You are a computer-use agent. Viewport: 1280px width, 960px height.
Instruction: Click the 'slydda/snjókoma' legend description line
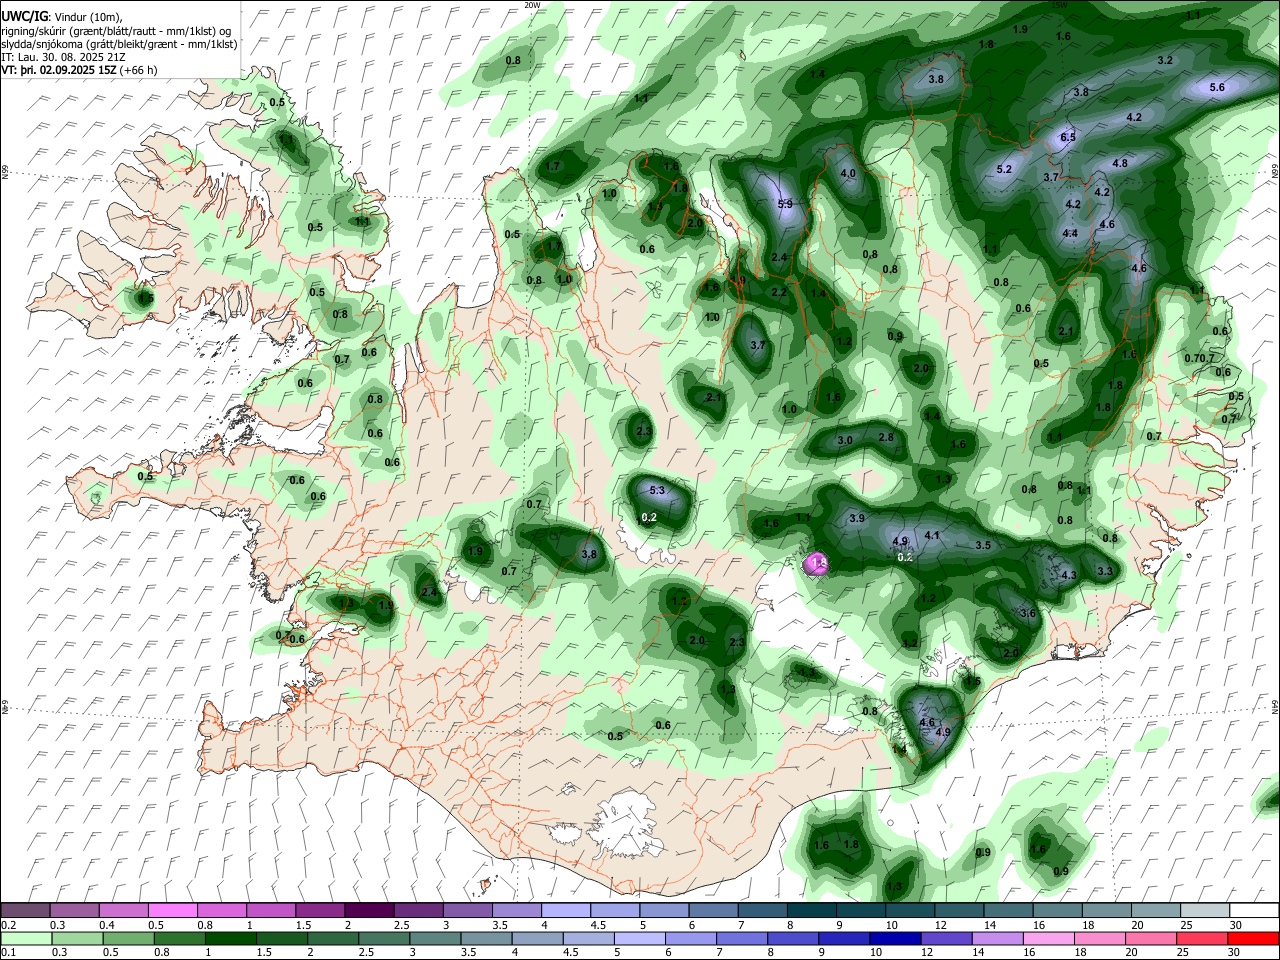tap(119, 45)
